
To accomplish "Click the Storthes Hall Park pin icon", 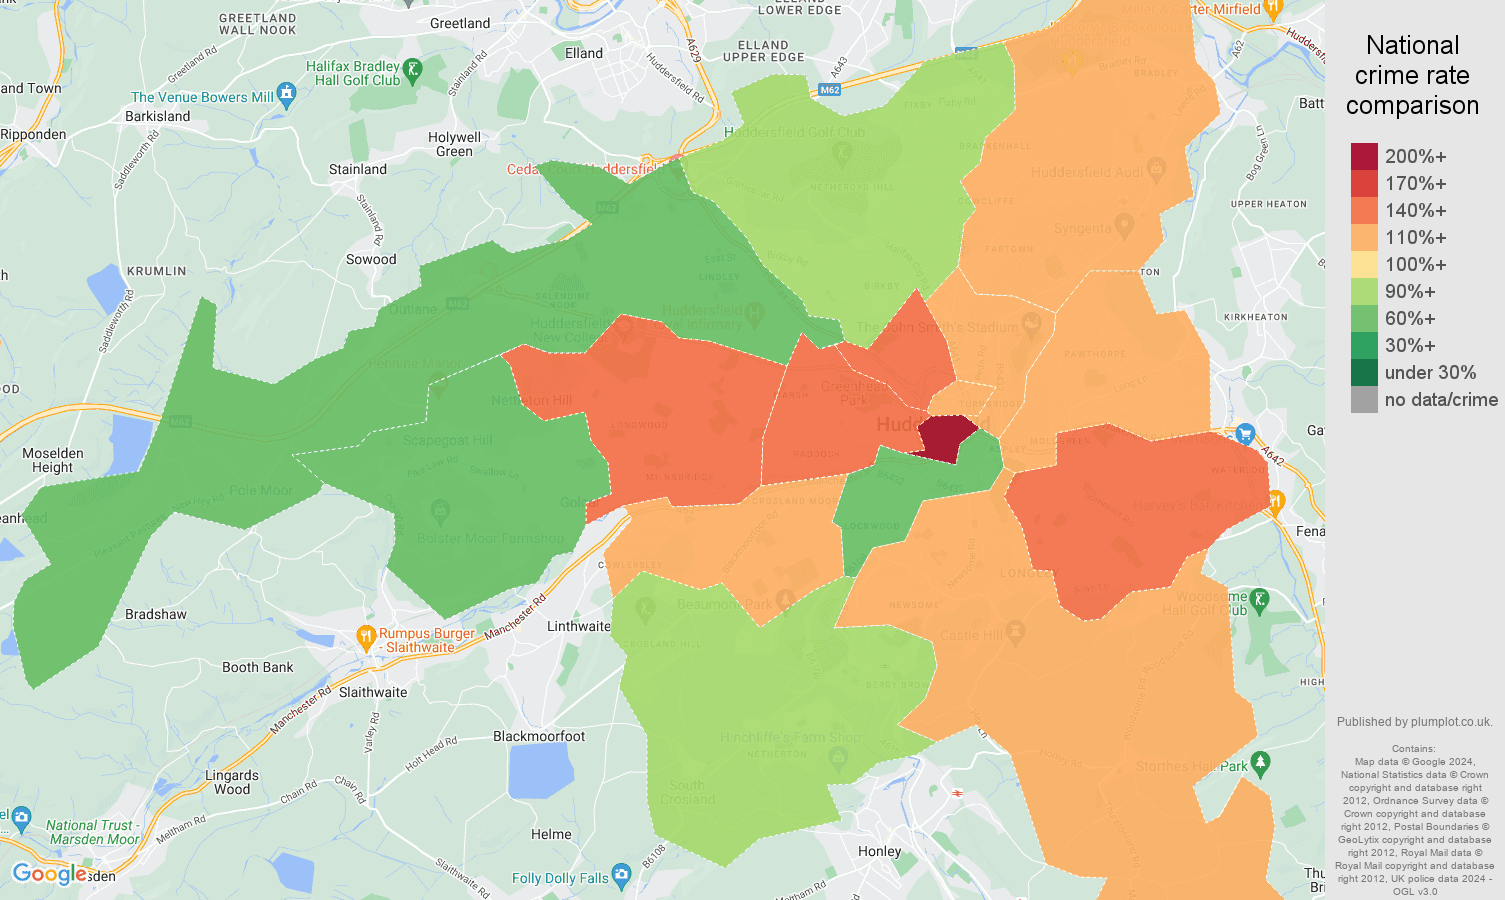I will pos(1260,763).
